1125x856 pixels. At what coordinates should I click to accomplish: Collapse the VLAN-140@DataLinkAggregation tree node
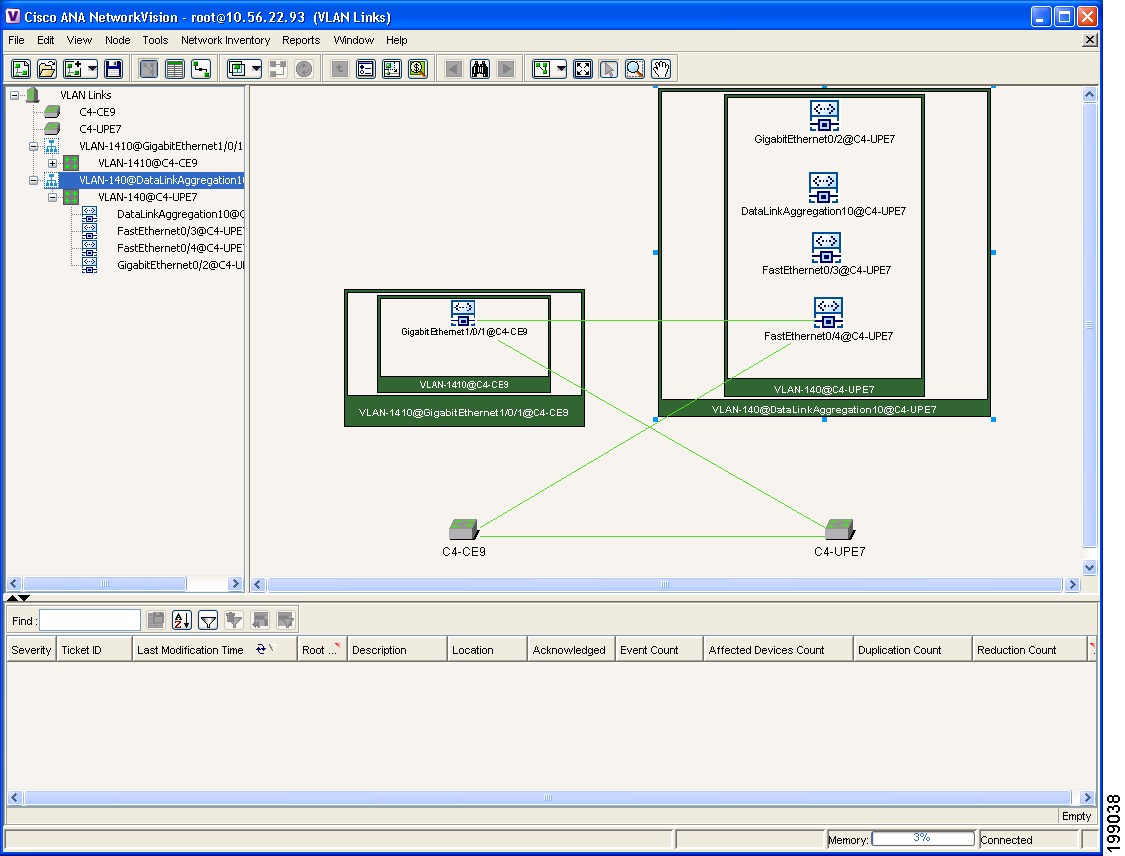[33, 180]
